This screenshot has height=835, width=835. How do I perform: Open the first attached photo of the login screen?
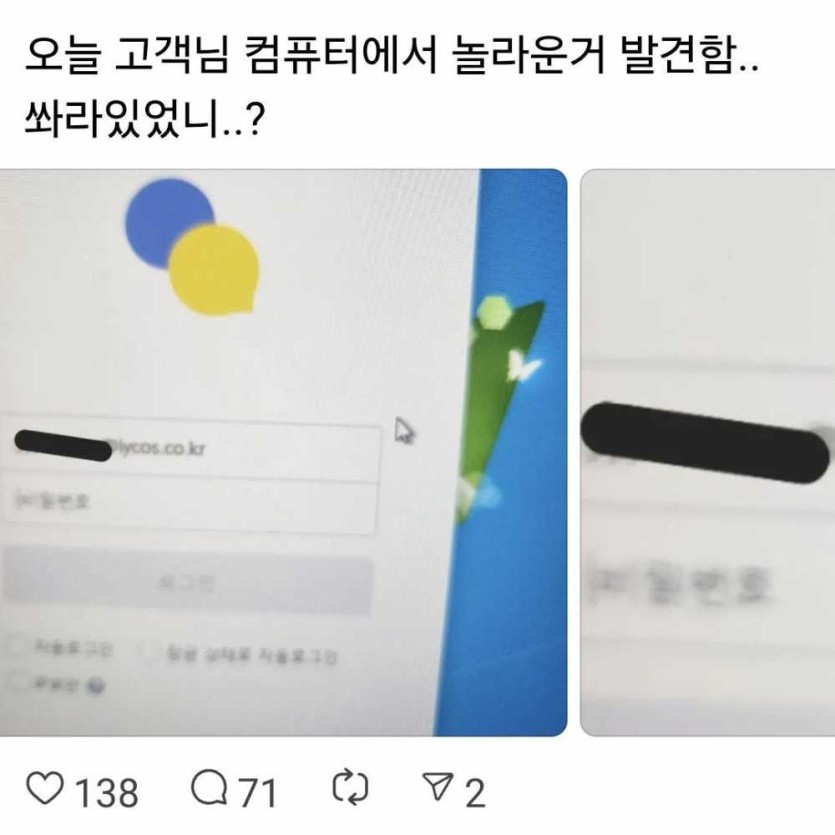[x=283, y=453]
